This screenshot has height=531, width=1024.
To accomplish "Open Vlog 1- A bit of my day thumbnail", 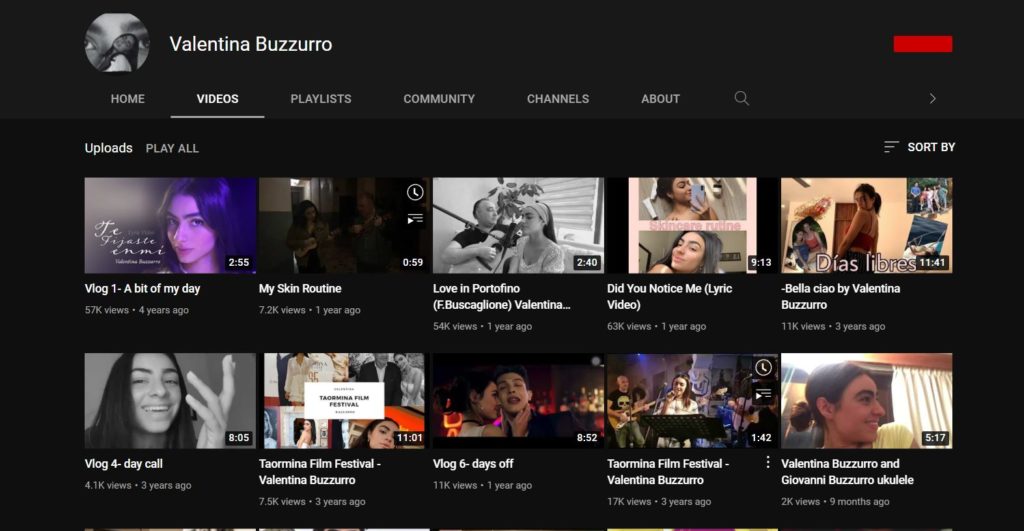I will coord(170,225).
